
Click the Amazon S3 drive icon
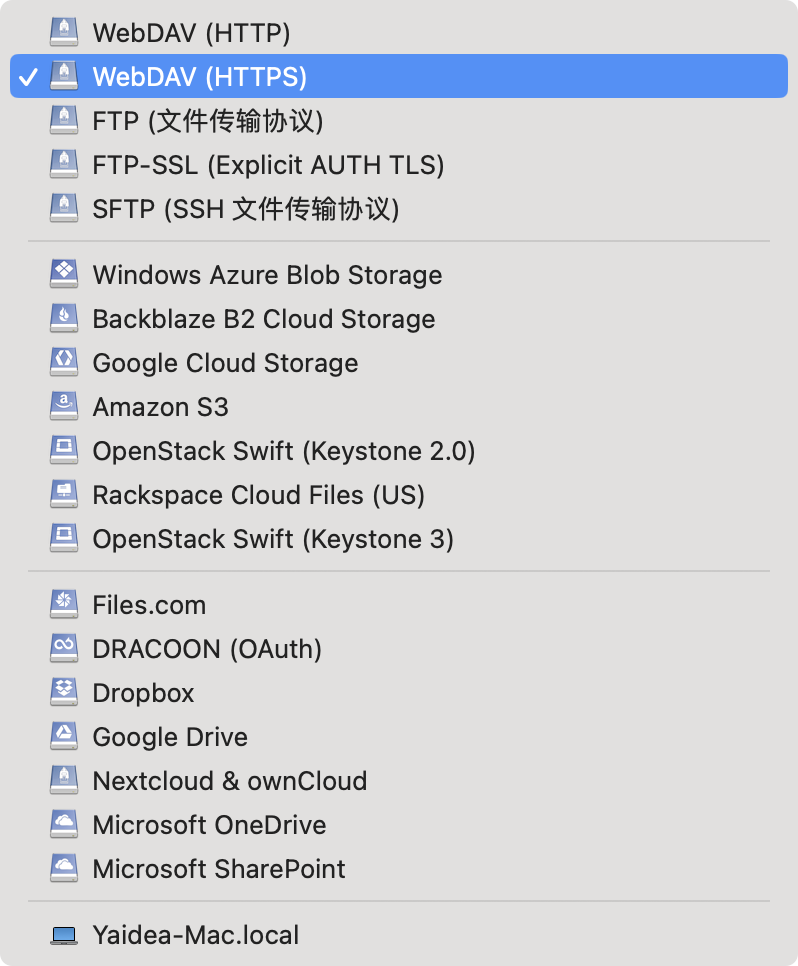(64, 406)
